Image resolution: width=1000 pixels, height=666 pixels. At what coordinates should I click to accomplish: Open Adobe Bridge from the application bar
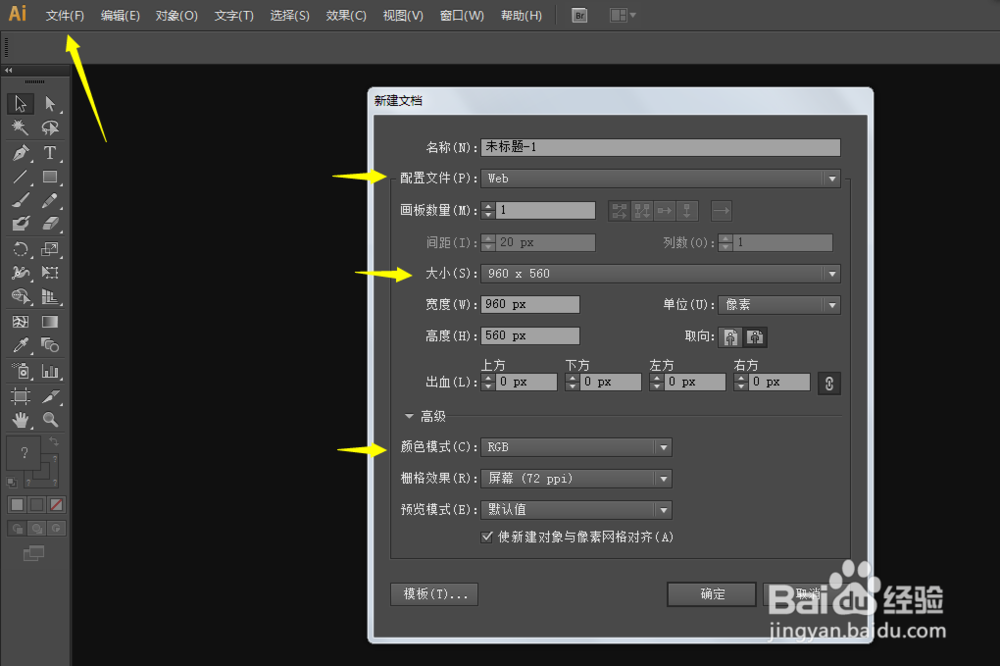pyautogui.click(x=578, y=15)
